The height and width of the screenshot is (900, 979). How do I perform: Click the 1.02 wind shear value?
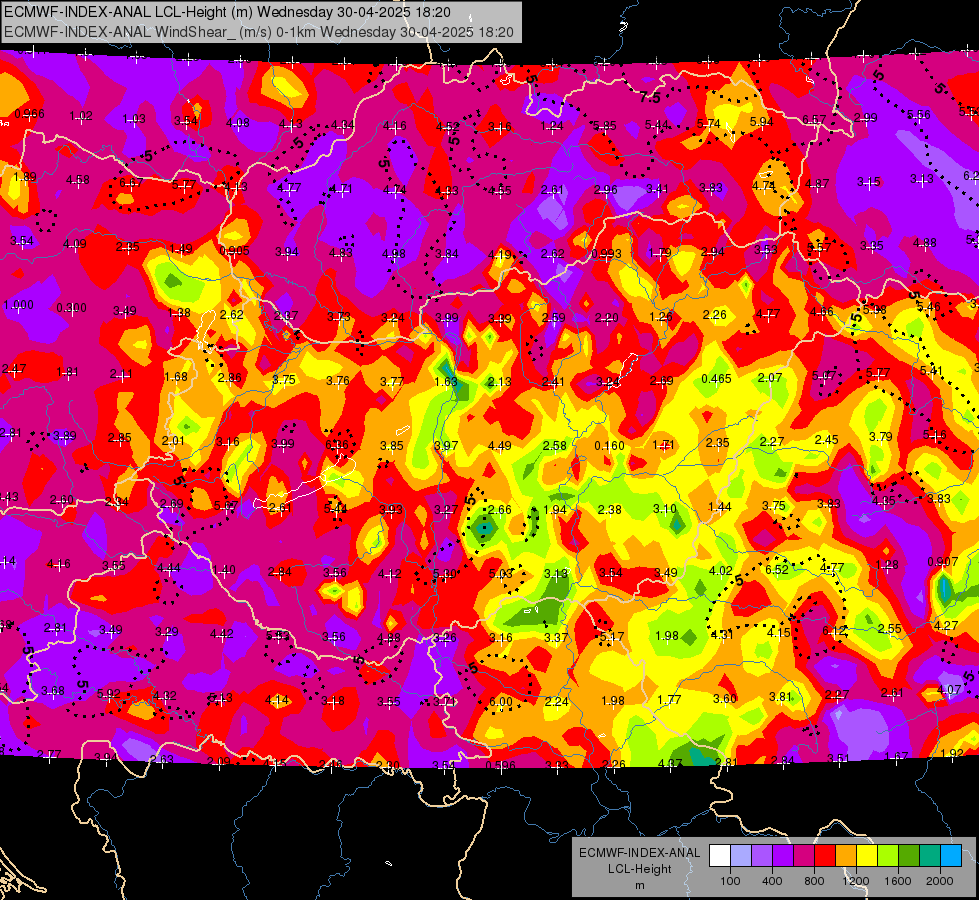81,116
